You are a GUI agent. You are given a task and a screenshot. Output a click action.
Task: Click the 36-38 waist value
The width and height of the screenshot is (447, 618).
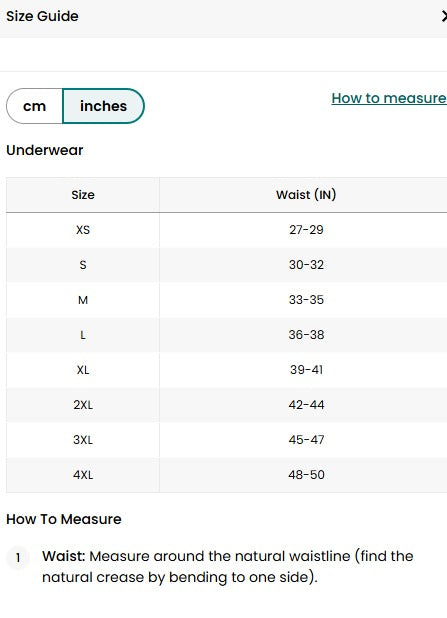pos(306,335)
